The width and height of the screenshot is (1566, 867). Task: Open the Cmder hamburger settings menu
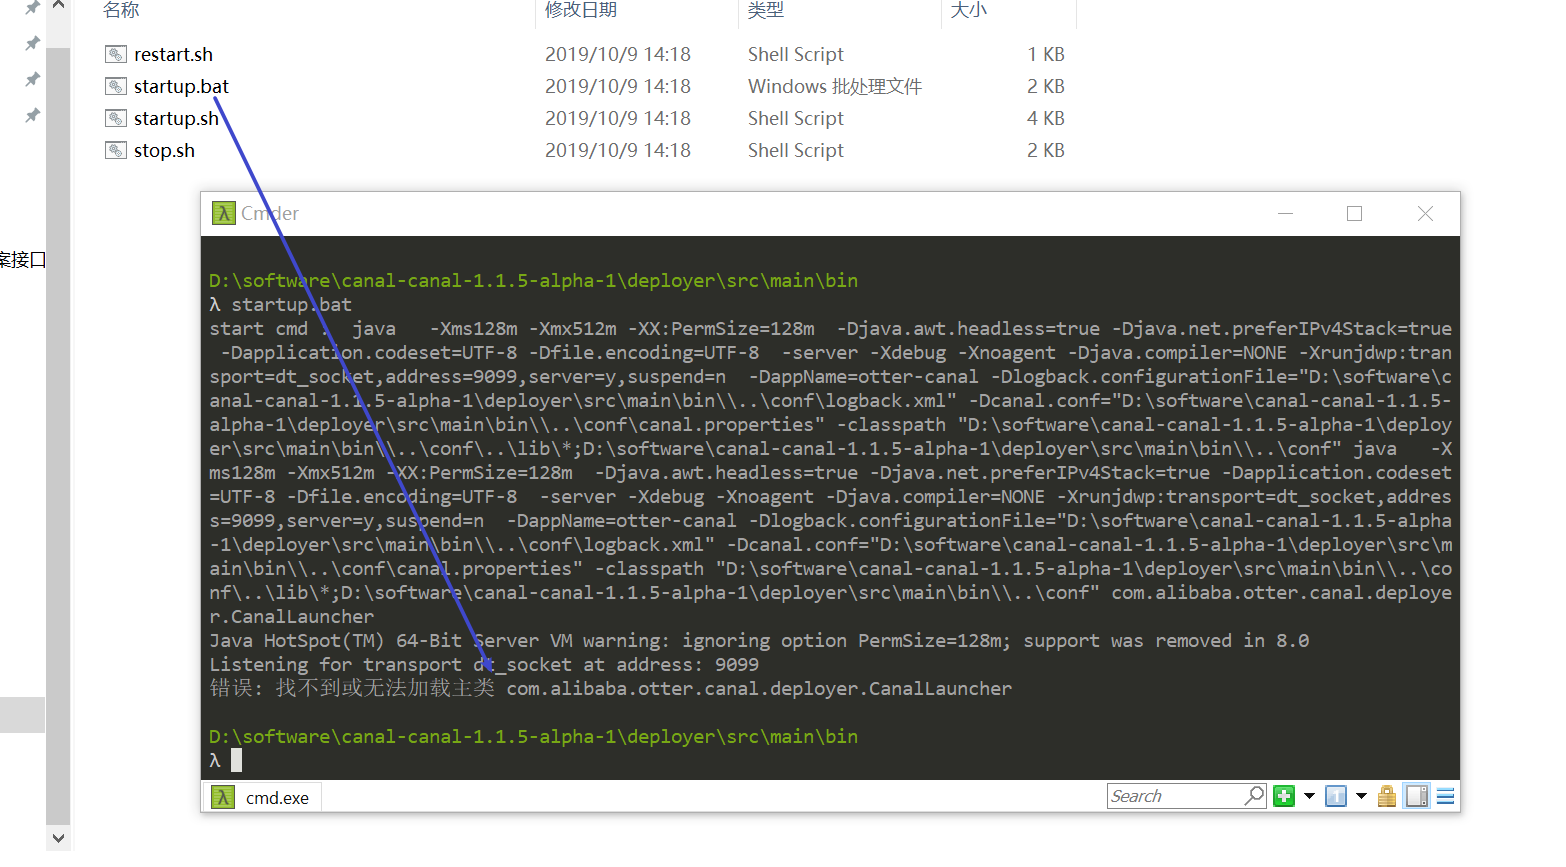click(x=1445, y=796)
